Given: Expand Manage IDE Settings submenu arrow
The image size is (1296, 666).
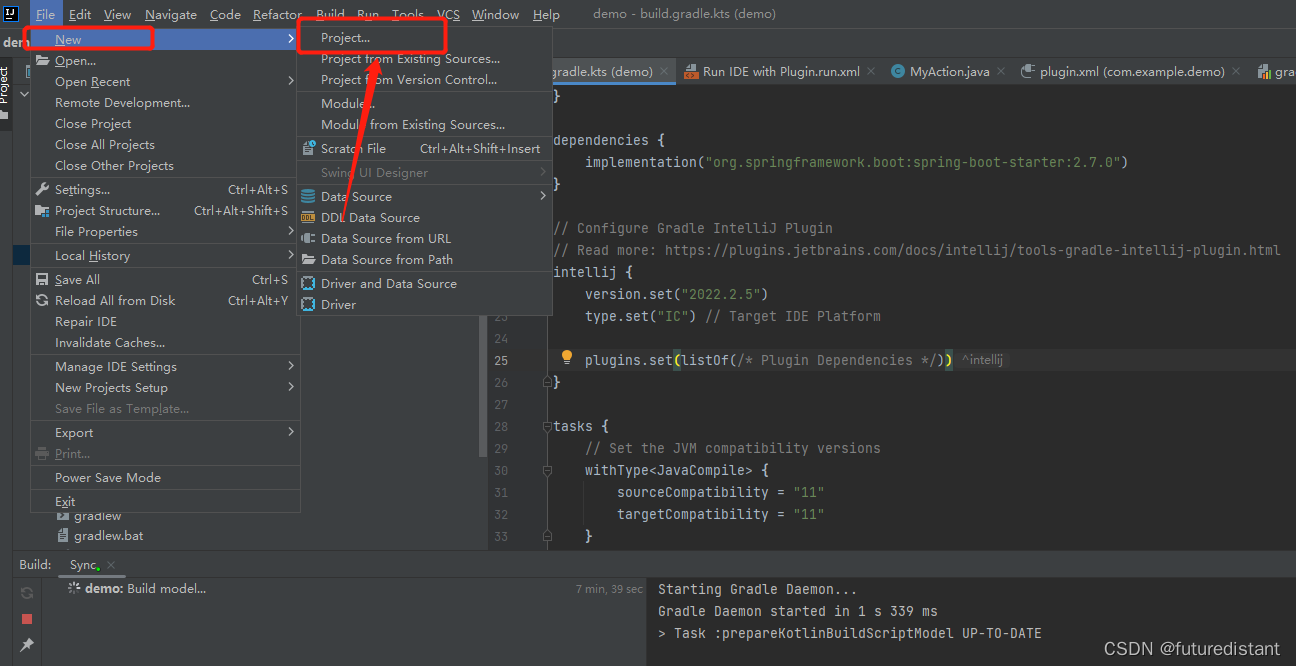Looking at the screenshot, I should (291, 367).
